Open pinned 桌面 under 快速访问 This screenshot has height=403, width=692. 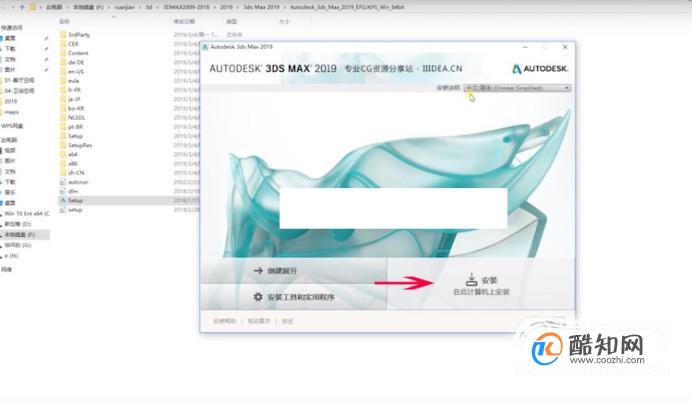pyautogui.click(x=10, y=38)
